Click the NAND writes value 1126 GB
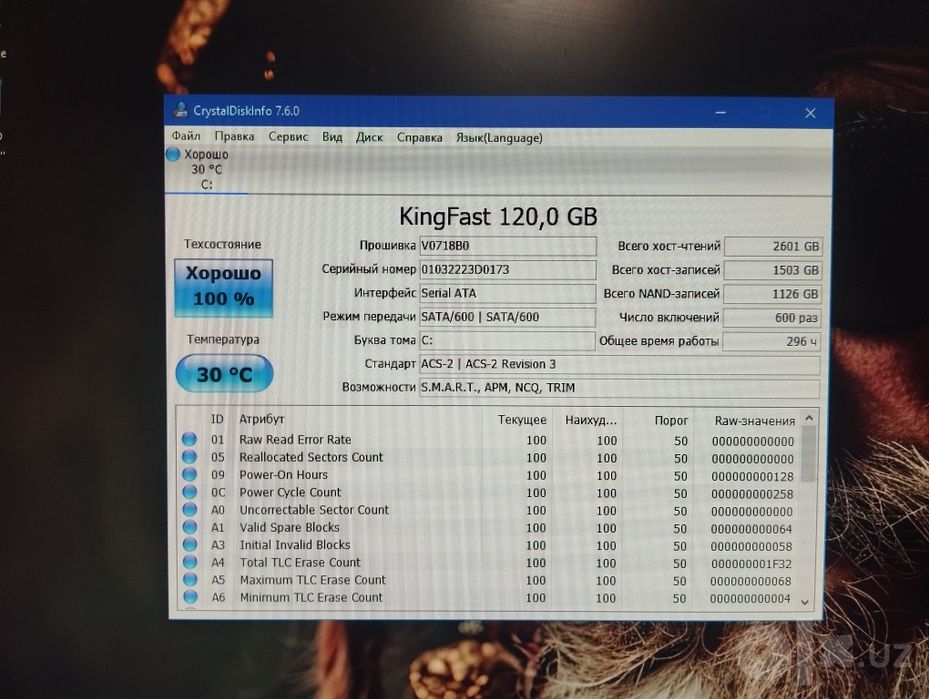The image size is (929, 699). click(773, 294)
